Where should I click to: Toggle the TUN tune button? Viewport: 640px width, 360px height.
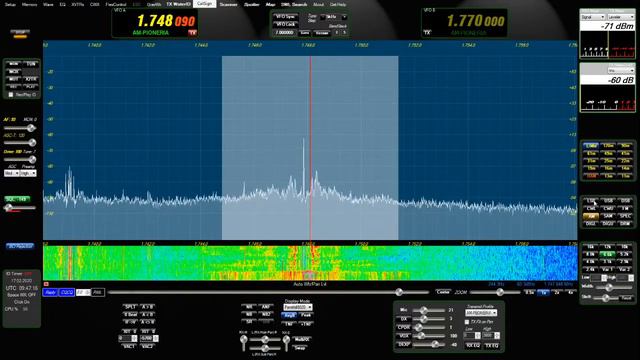coord(31,64)
